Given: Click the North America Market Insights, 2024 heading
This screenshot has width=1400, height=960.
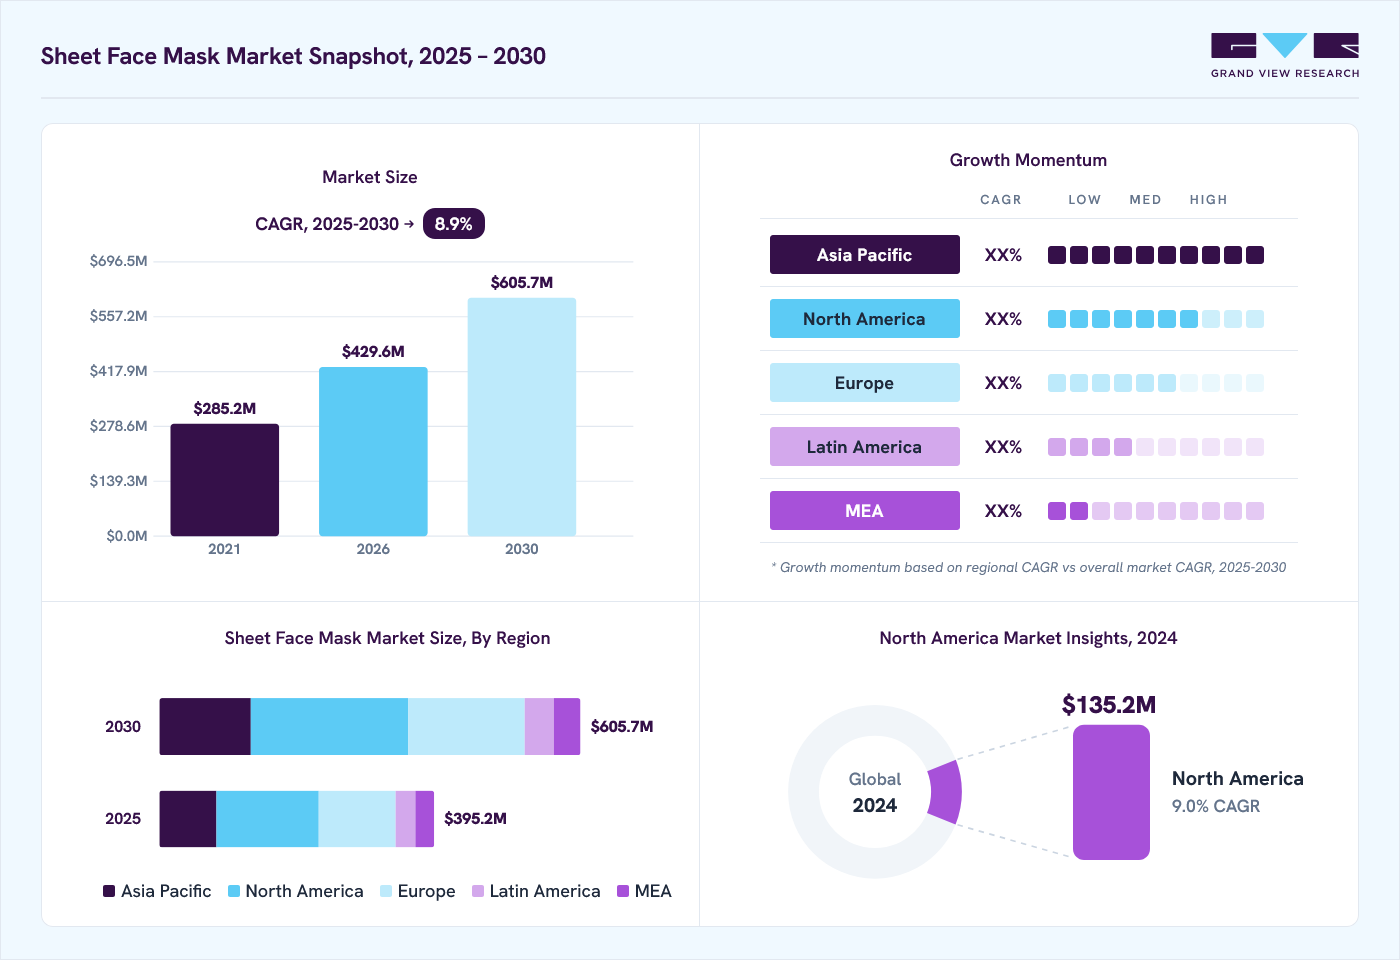Looking at the screenshot, I should click(x=1028, y=638).
